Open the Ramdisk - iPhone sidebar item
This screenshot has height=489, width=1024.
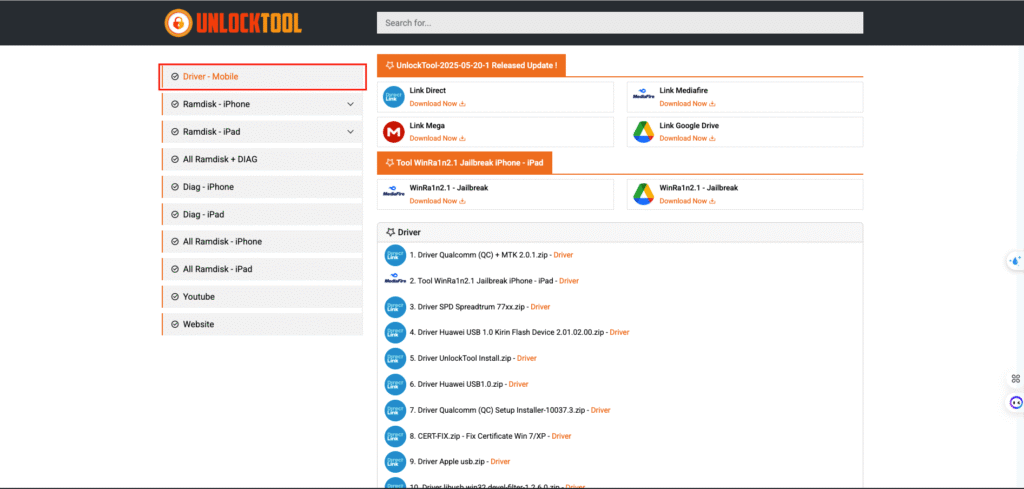click(x=263, y=104)
